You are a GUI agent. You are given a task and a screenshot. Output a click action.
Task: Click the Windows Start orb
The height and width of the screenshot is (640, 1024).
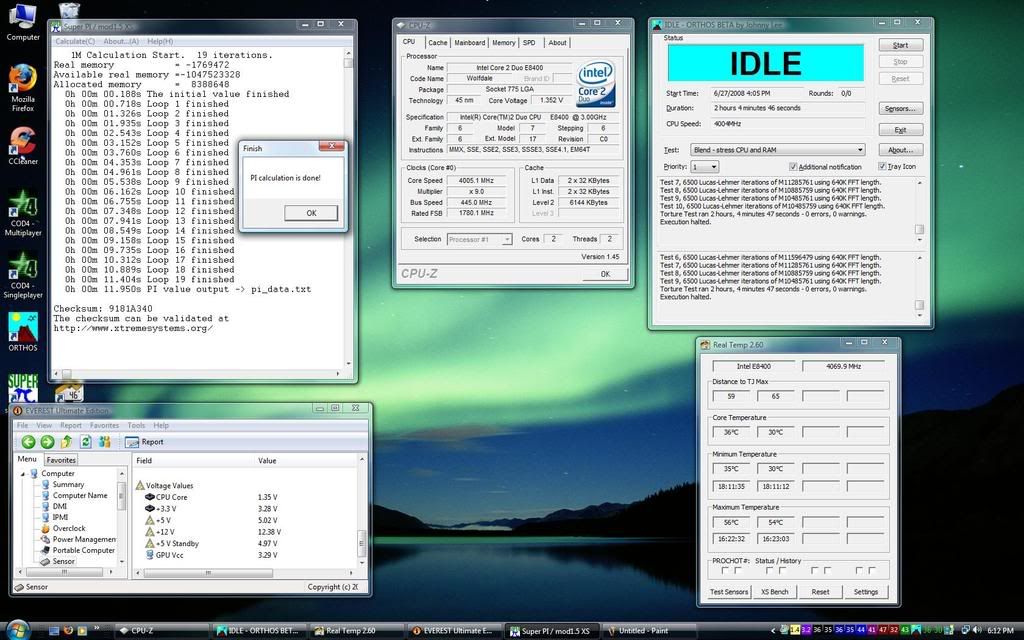tap(16, 629)
